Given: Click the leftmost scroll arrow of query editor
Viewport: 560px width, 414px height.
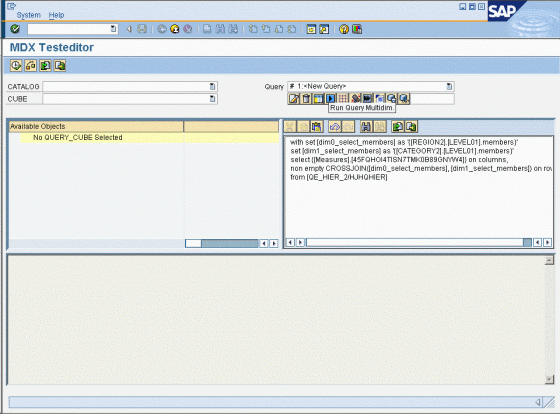Looking at the screenshot, I should 290,243.
